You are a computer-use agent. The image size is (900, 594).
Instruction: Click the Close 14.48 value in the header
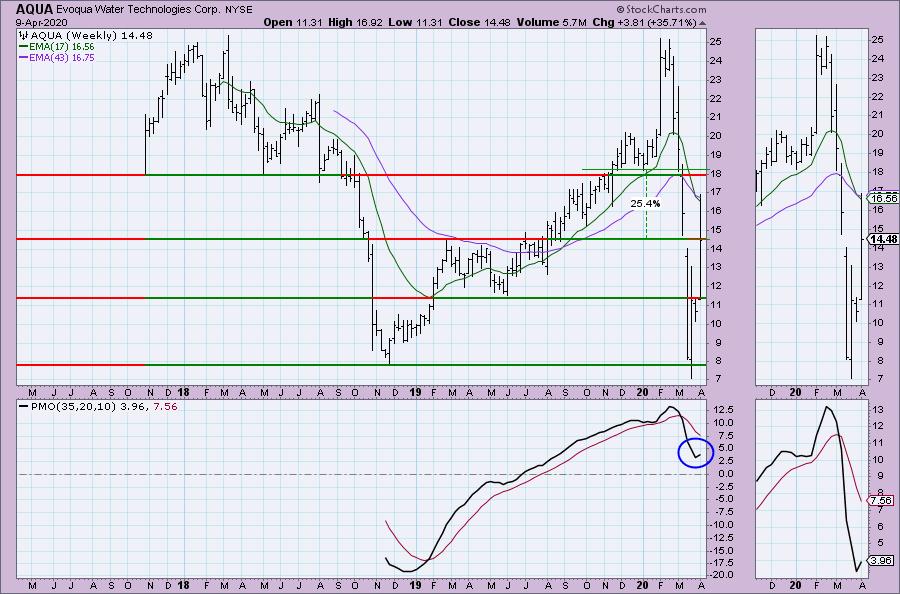(x=480, y=22)
